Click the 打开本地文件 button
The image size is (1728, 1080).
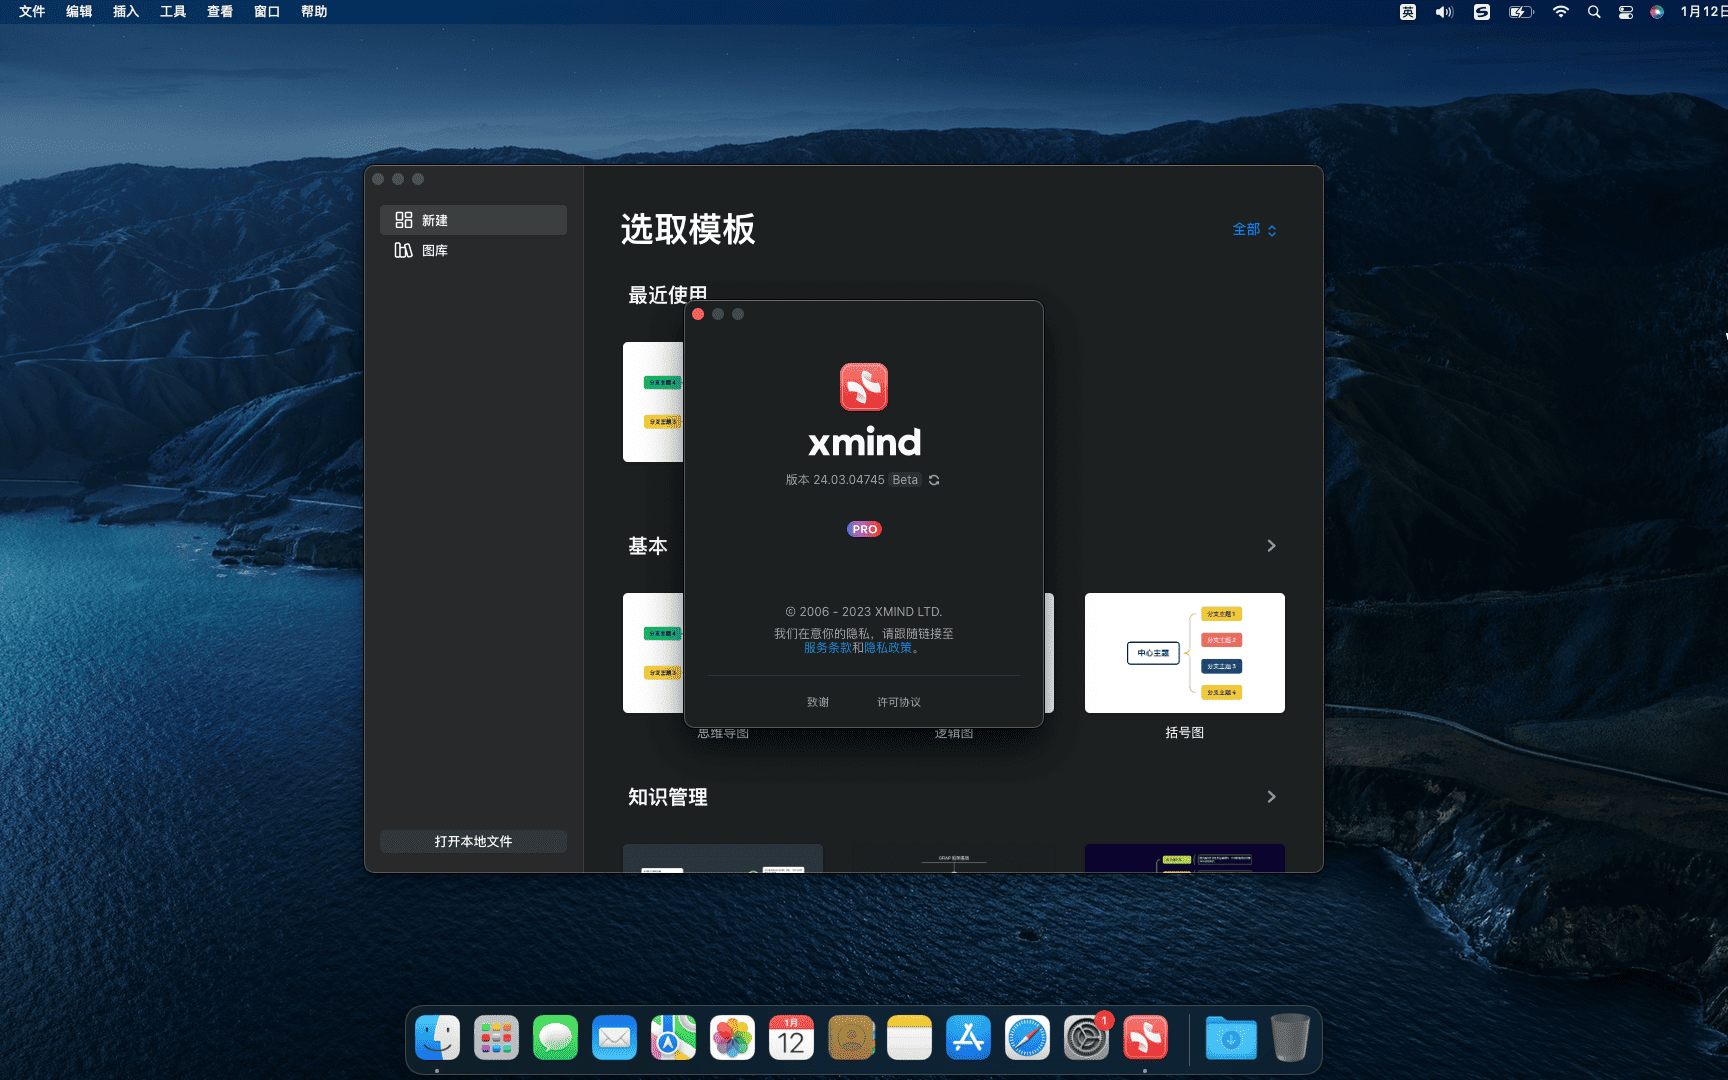473,841
